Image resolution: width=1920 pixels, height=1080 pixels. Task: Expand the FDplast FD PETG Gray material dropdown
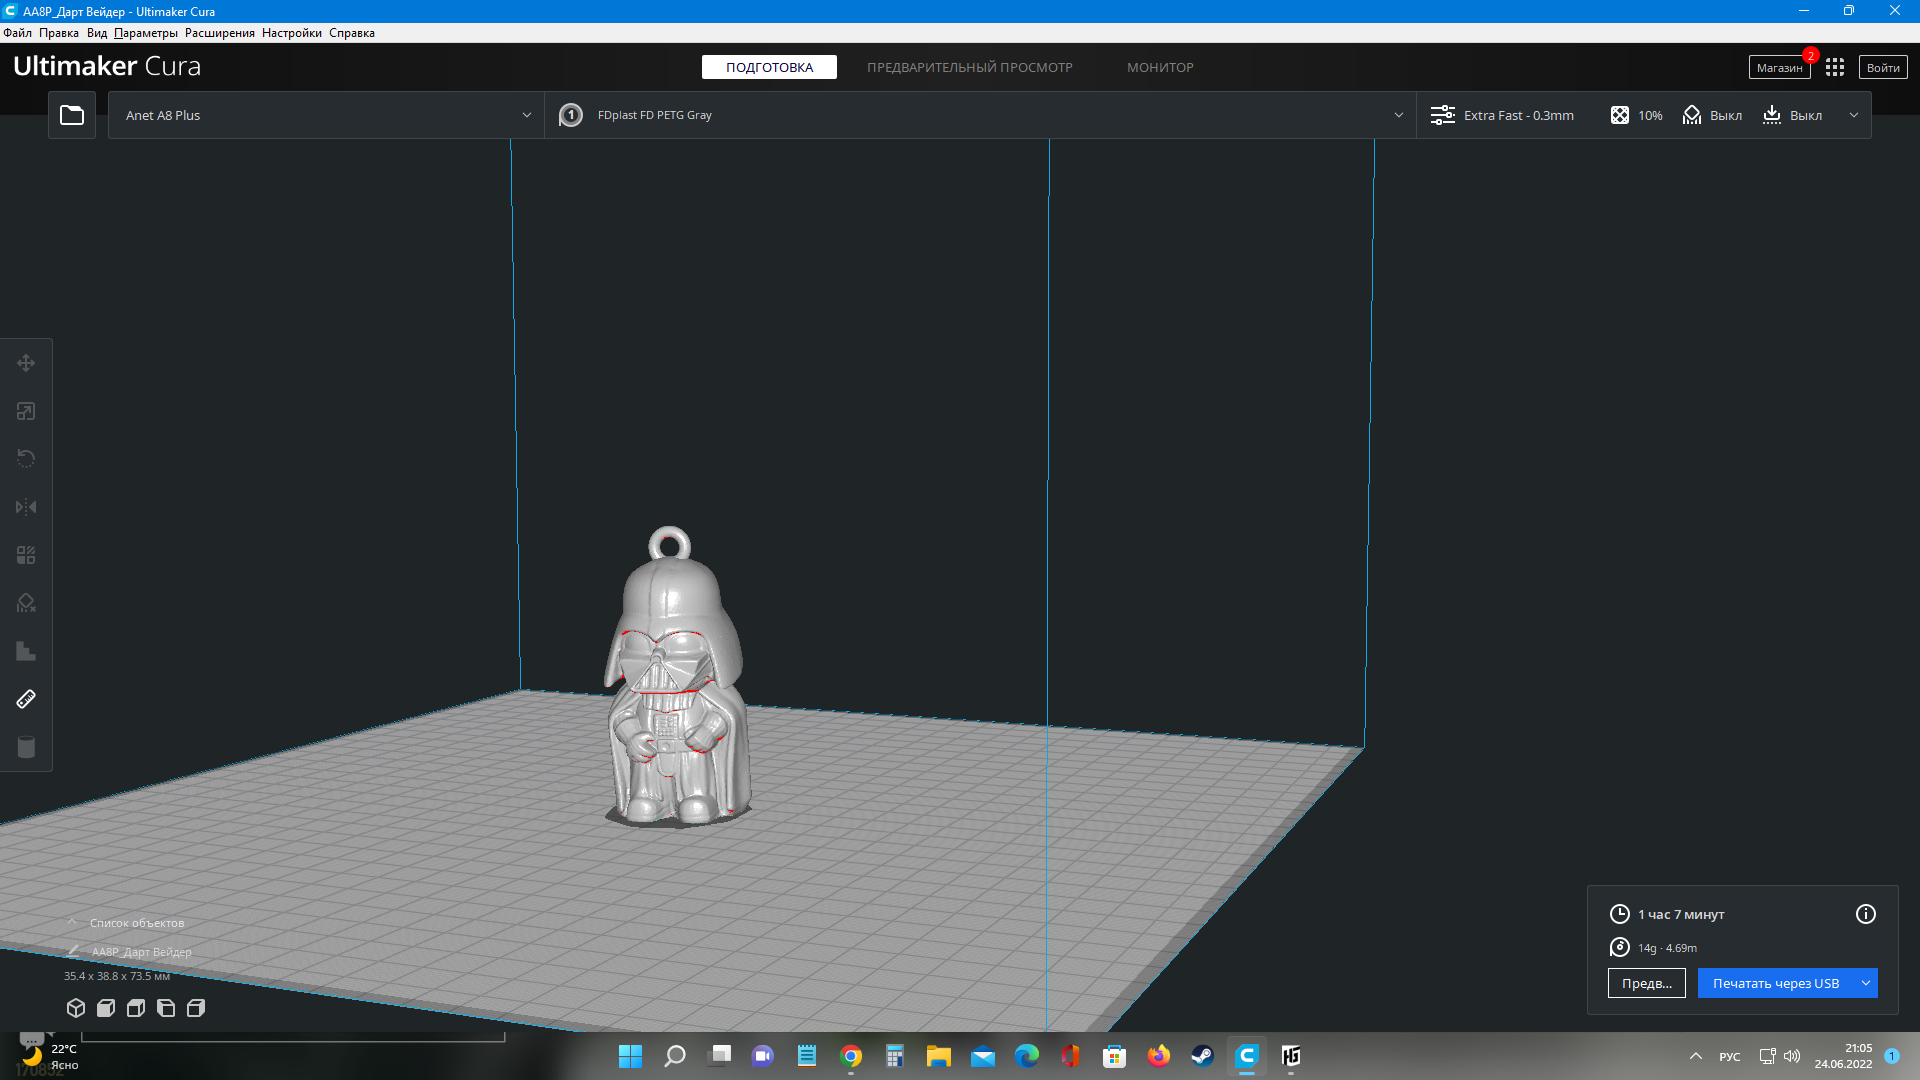tap(1398, 115)
